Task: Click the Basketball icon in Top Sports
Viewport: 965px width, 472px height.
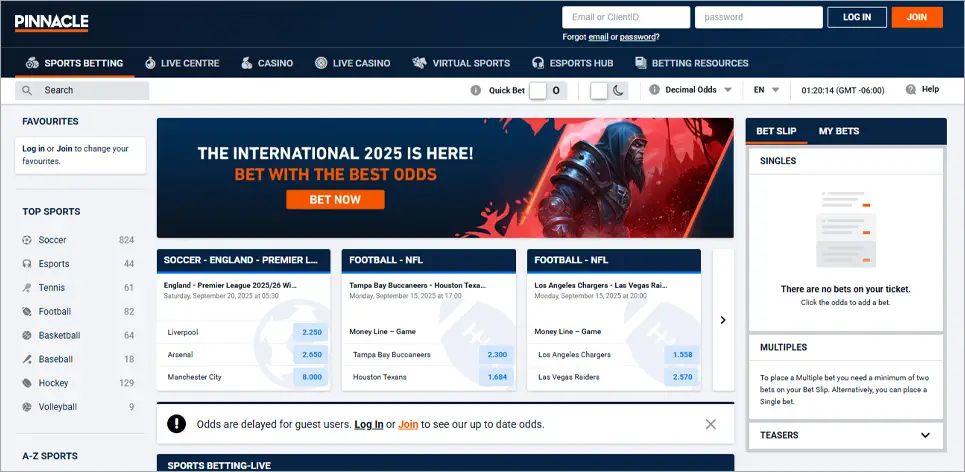Action: [27, 336]
